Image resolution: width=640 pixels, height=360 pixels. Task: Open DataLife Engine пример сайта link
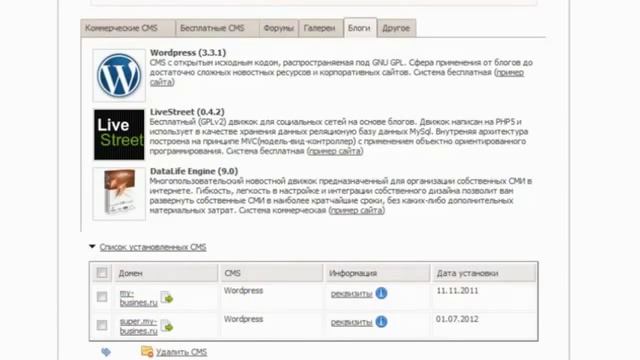click(357, 210)
